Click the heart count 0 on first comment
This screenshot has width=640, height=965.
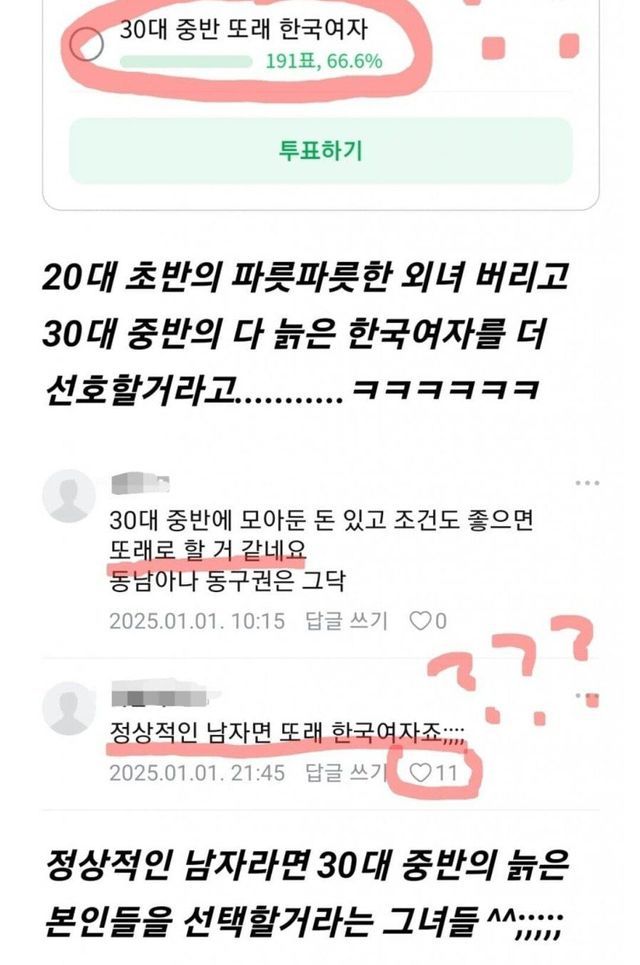441,621
